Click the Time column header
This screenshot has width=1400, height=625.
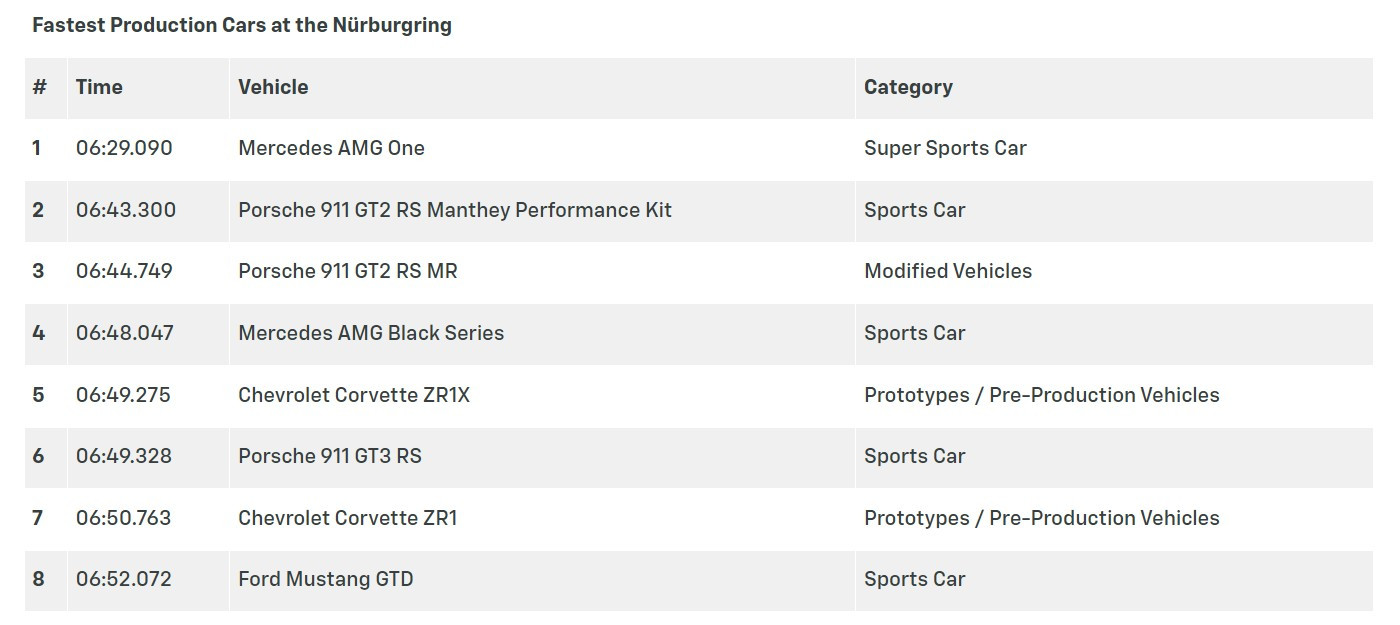[x=99, y=87]
